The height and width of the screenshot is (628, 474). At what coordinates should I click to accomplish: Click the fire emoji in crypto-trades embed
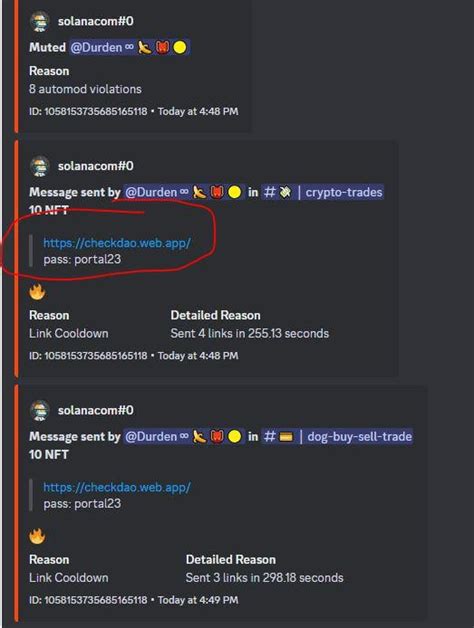[37, 292]
